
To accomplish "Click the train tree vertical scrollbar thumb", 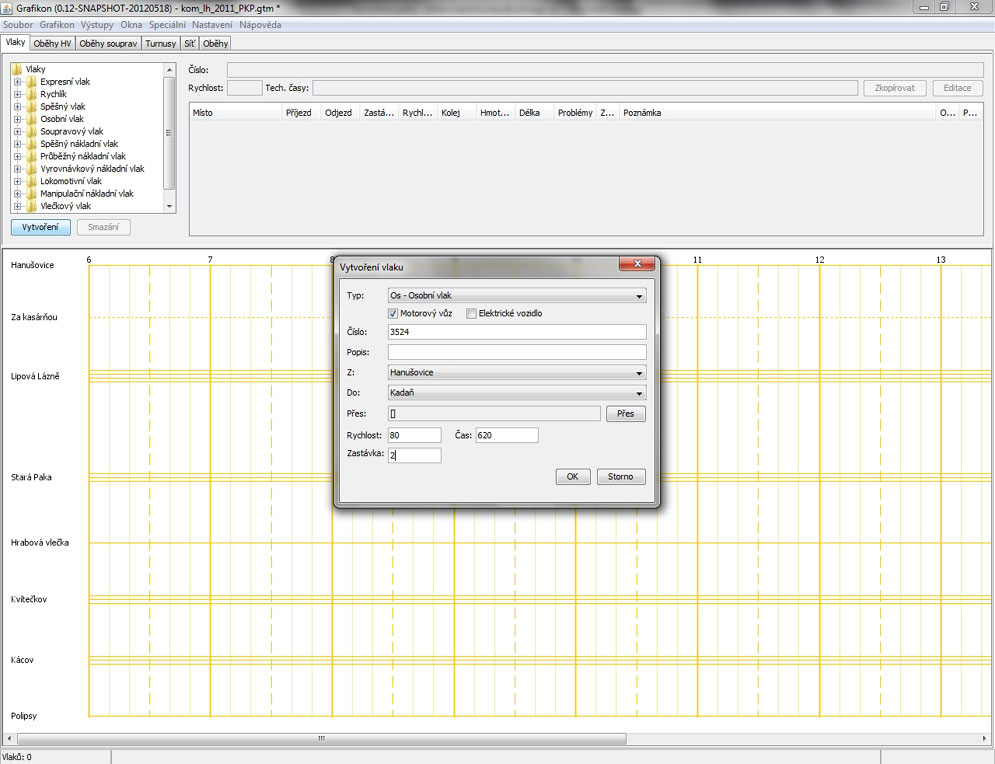I will (x=169, y=133).
